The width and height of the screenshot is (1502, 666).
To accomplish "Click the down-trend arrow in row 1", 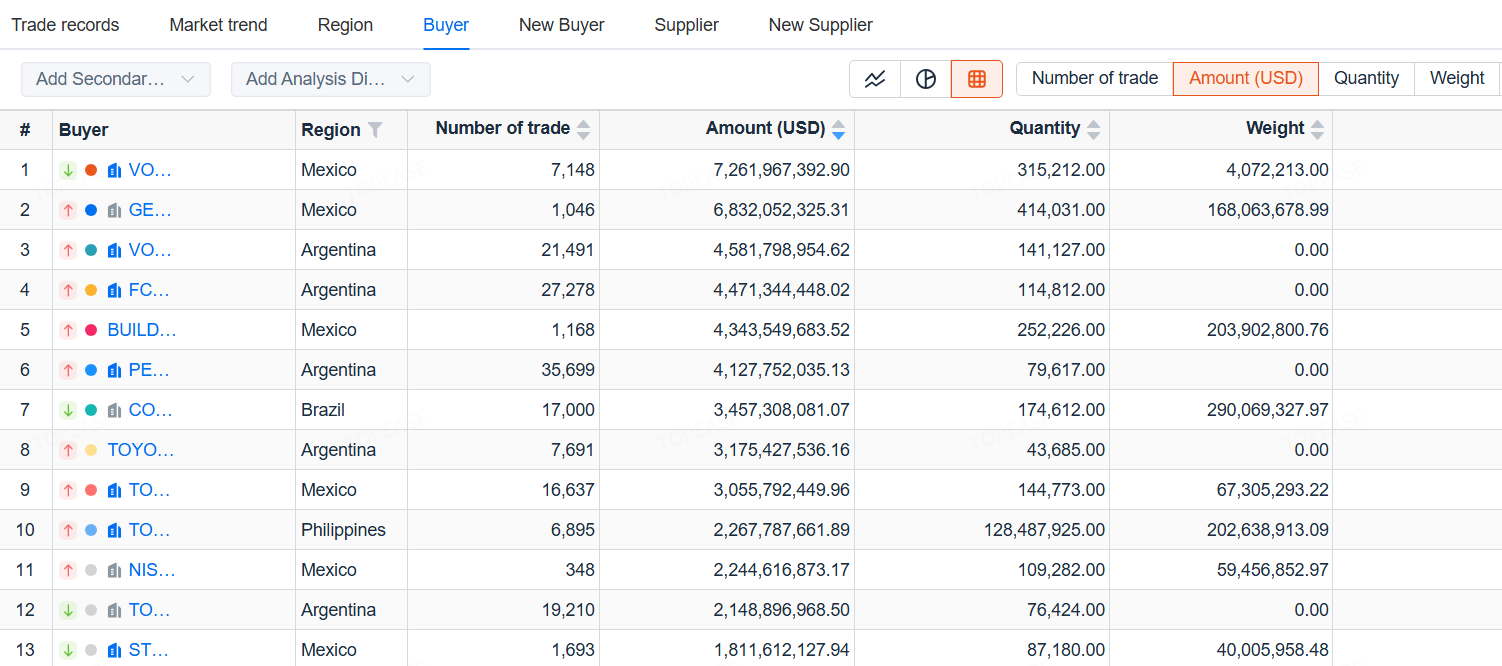I will 68,170.
